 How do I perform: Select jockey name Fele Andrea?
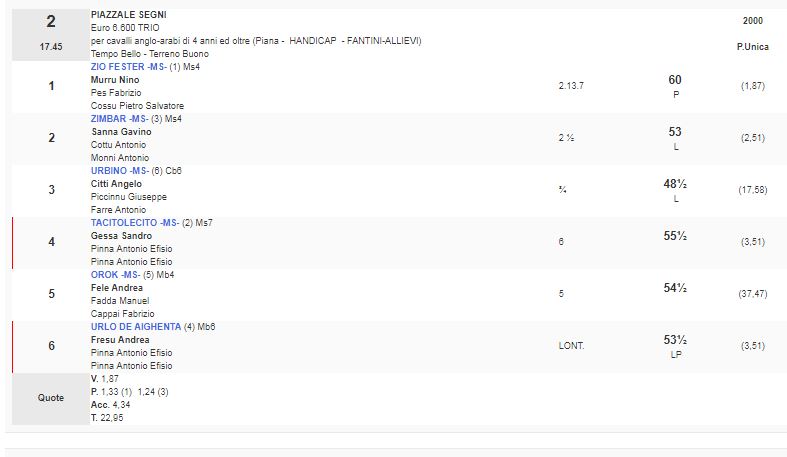116,288
